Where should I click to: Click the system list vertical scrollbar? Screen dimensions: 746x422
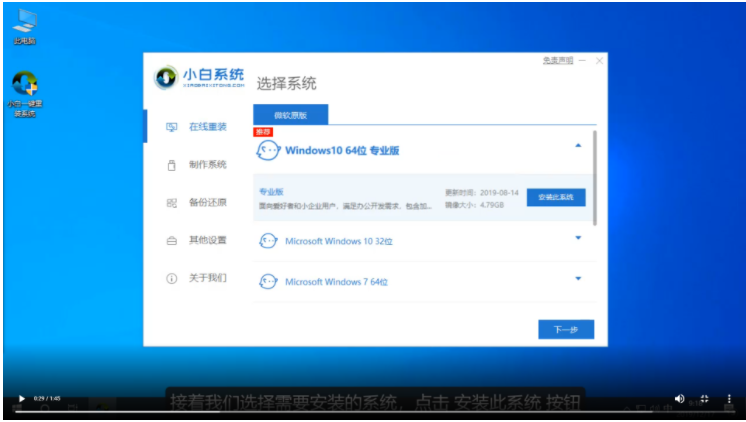pos(595,177)
